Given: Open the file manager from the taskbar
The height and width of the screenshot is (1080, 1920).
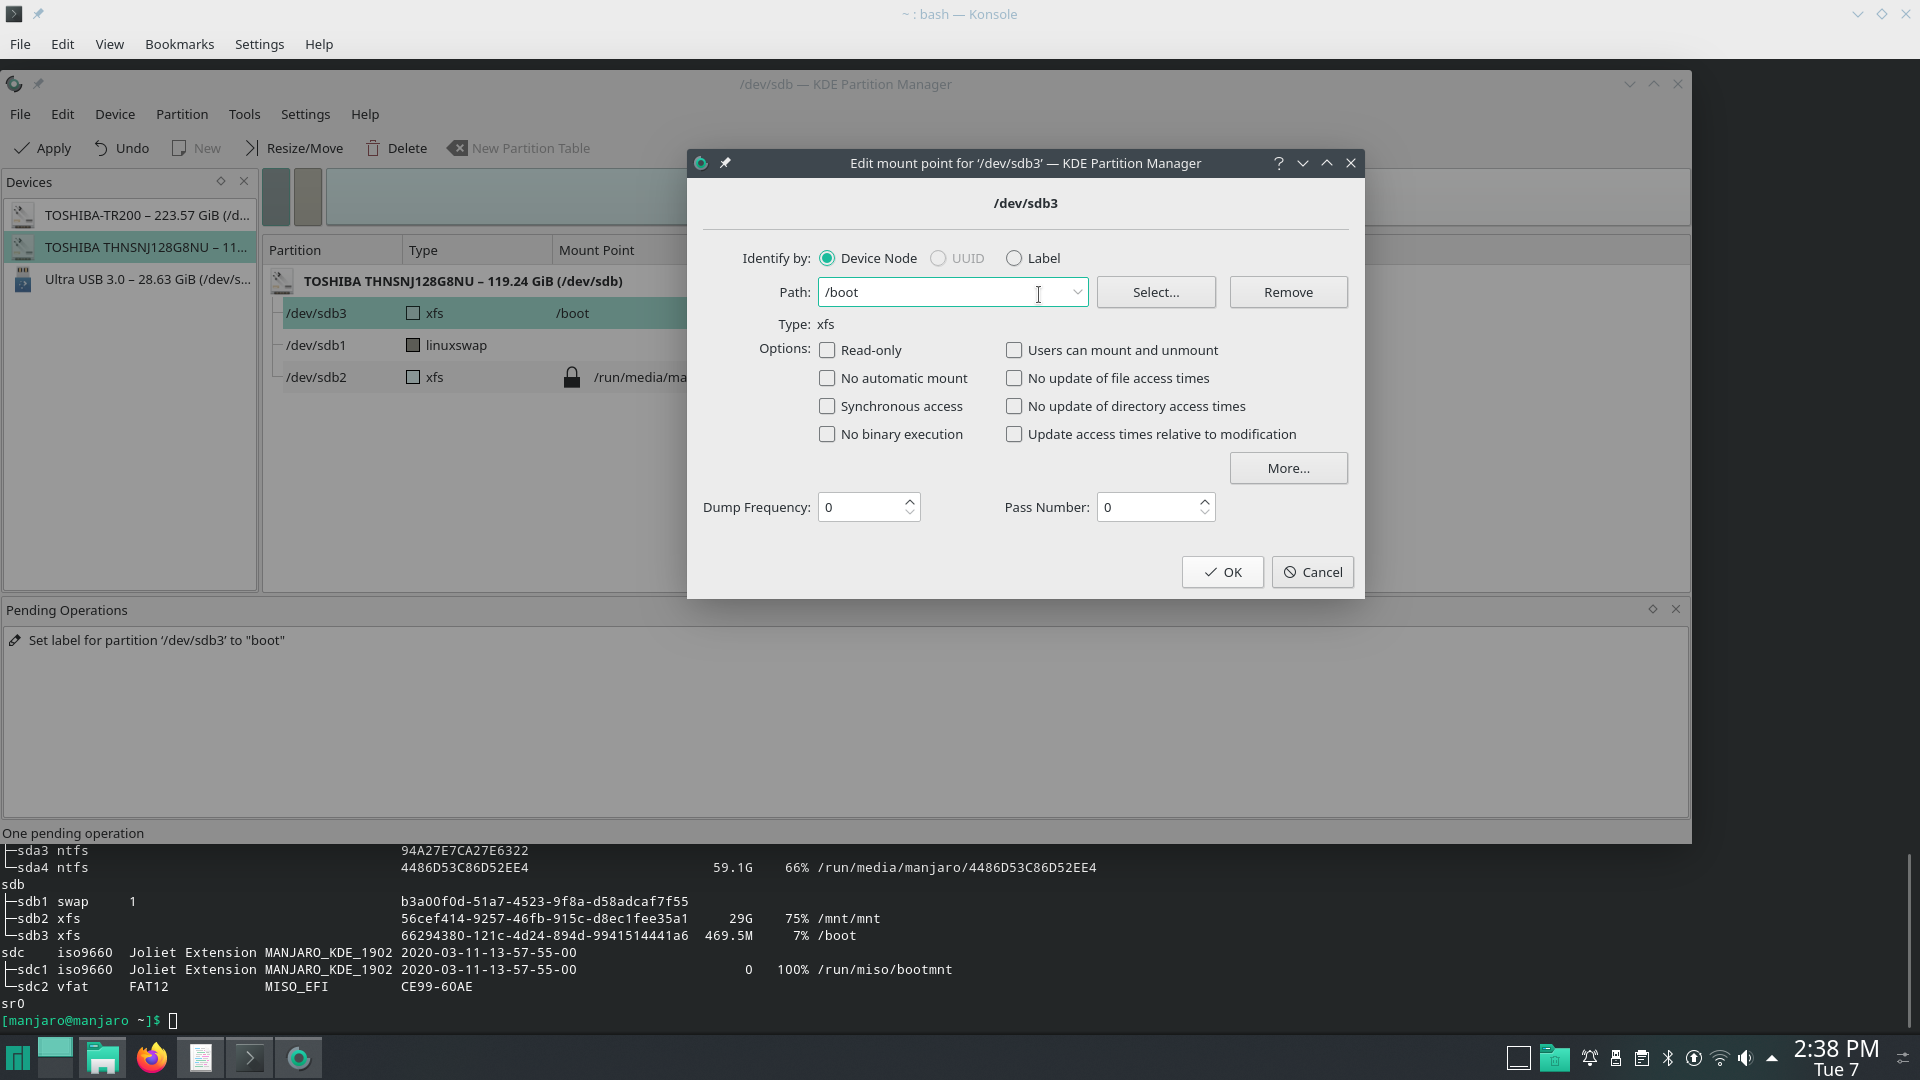Looking at the screenshot, I should [x=102, y=1058].
